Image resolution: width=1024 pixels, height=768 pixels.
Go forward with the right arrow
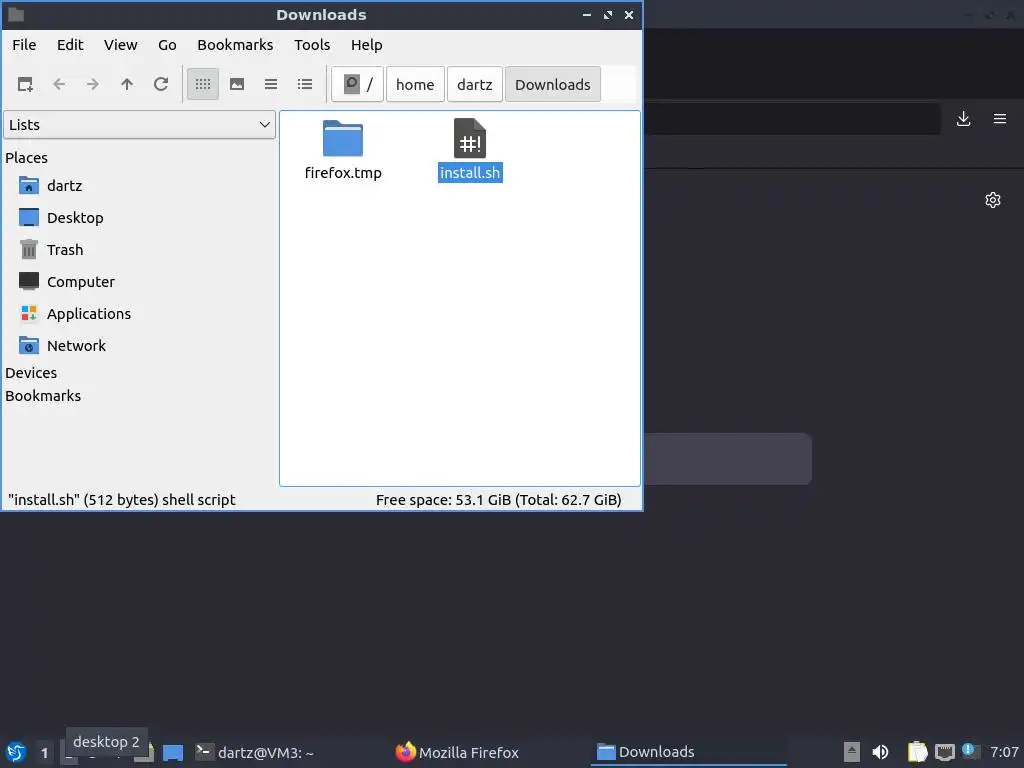[x=93, y=84]
